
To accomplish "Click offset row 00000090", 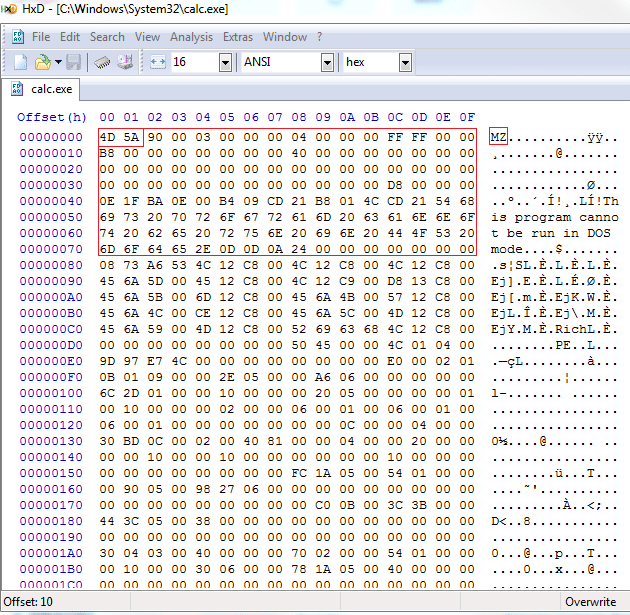I will (x=51, y=281).
